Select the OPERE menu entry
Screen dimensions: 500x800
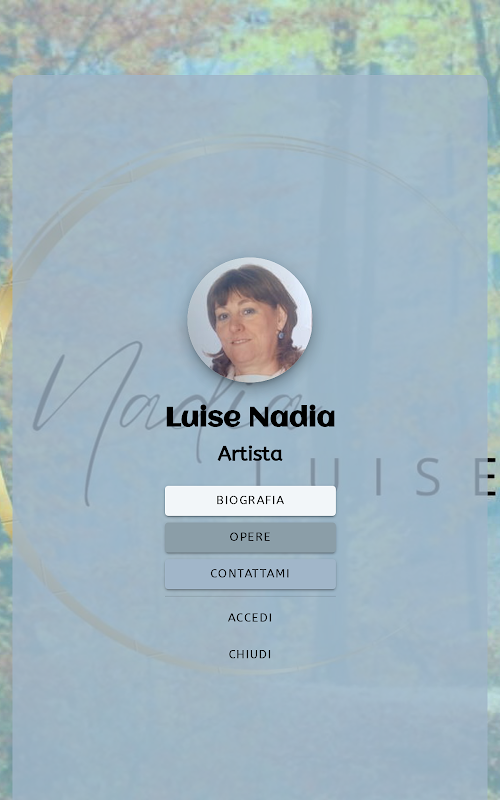(250, 537)
